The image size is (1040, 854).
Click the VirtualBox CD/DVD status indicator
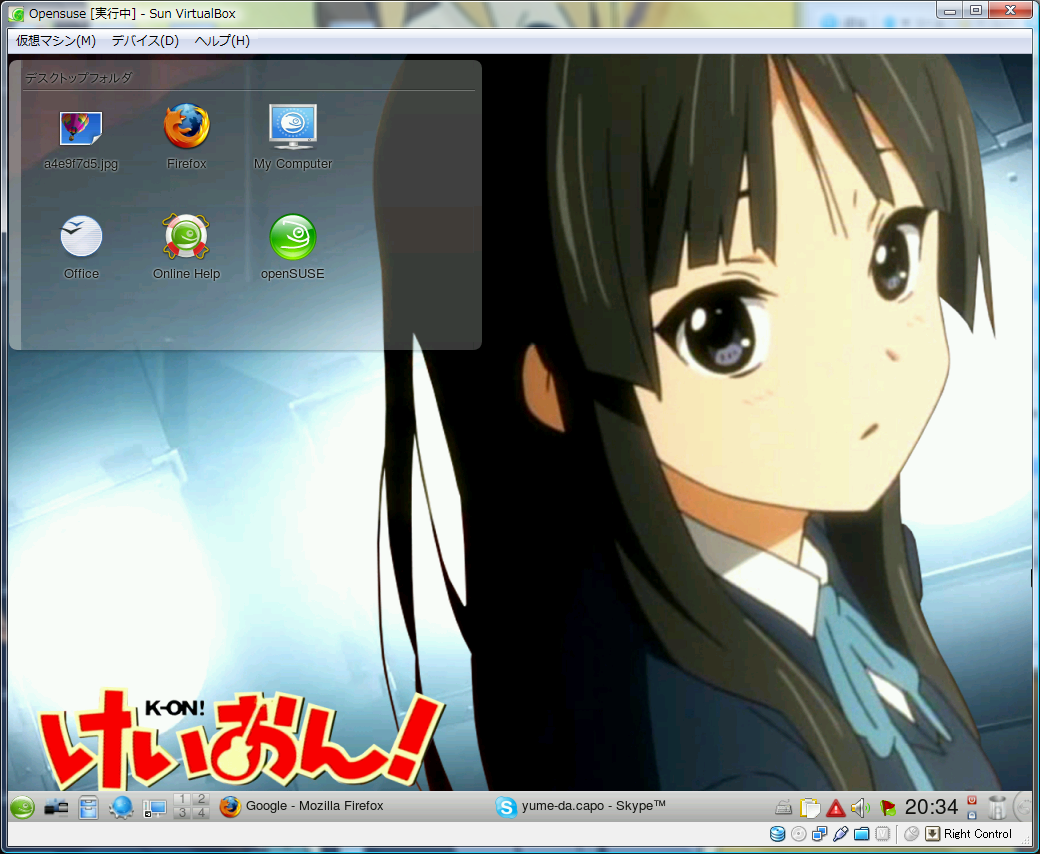tap(799, 833)
